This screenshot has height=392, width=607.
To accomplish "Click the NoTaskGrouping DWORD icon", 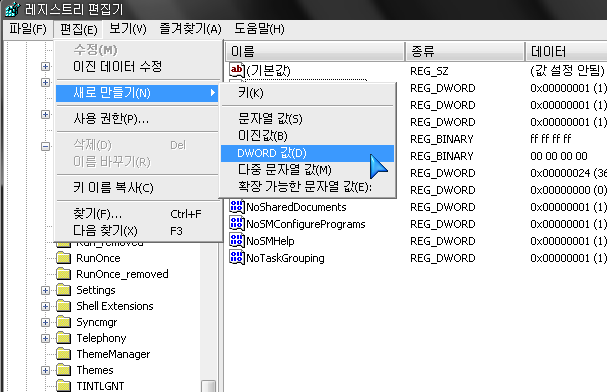I will tap(237, 258).
